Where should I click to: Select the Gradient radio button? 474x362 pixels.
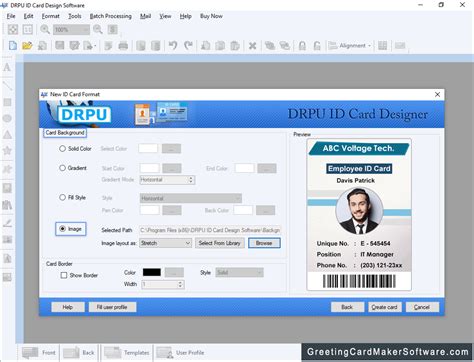[62, 168]
